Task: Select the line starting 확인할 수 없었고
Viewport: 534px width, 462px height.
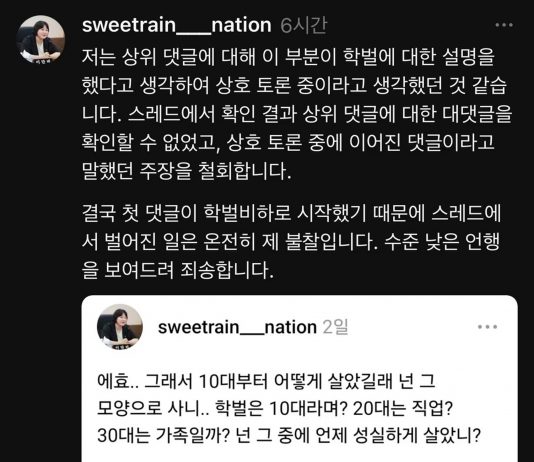Action: tap(288, 142)
